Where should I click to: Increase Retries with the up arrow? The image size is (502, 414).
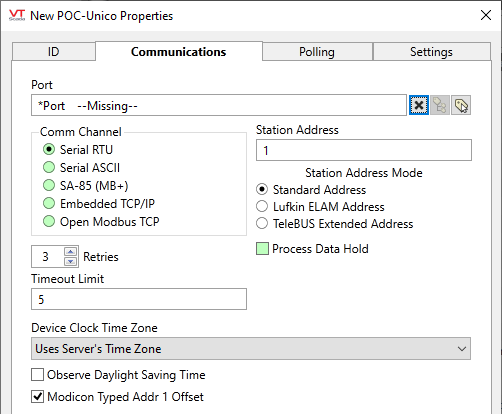70,252
